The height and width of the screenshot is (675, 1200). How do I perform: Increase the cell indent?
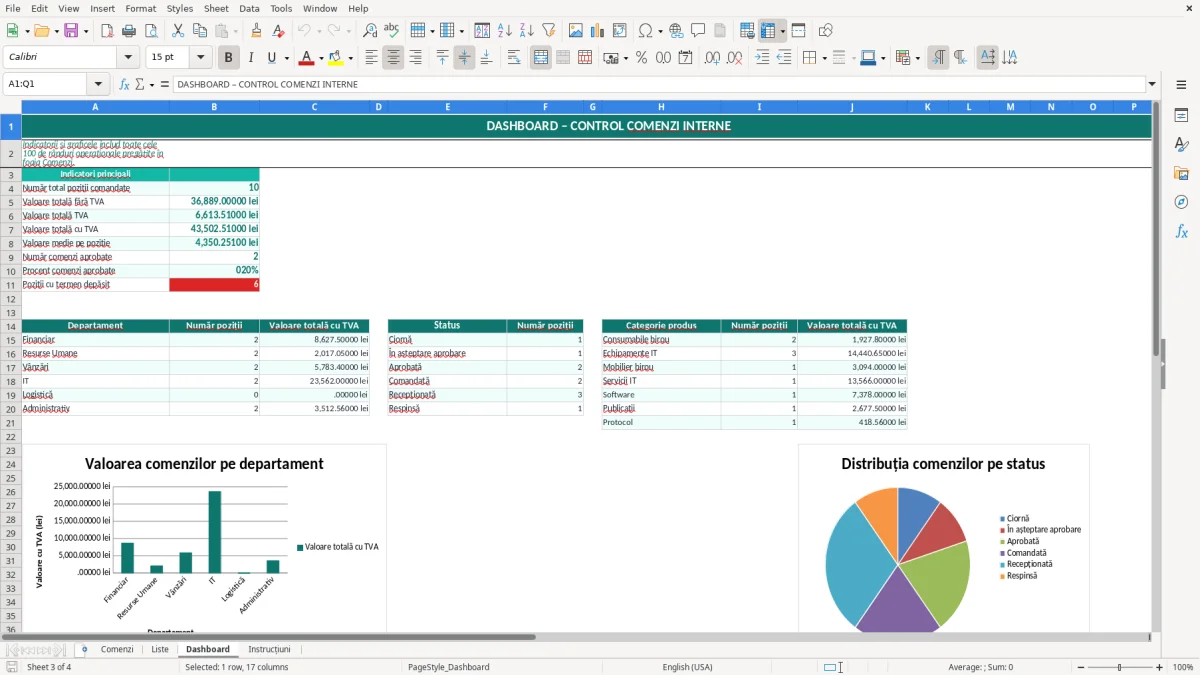coord(762,58)
